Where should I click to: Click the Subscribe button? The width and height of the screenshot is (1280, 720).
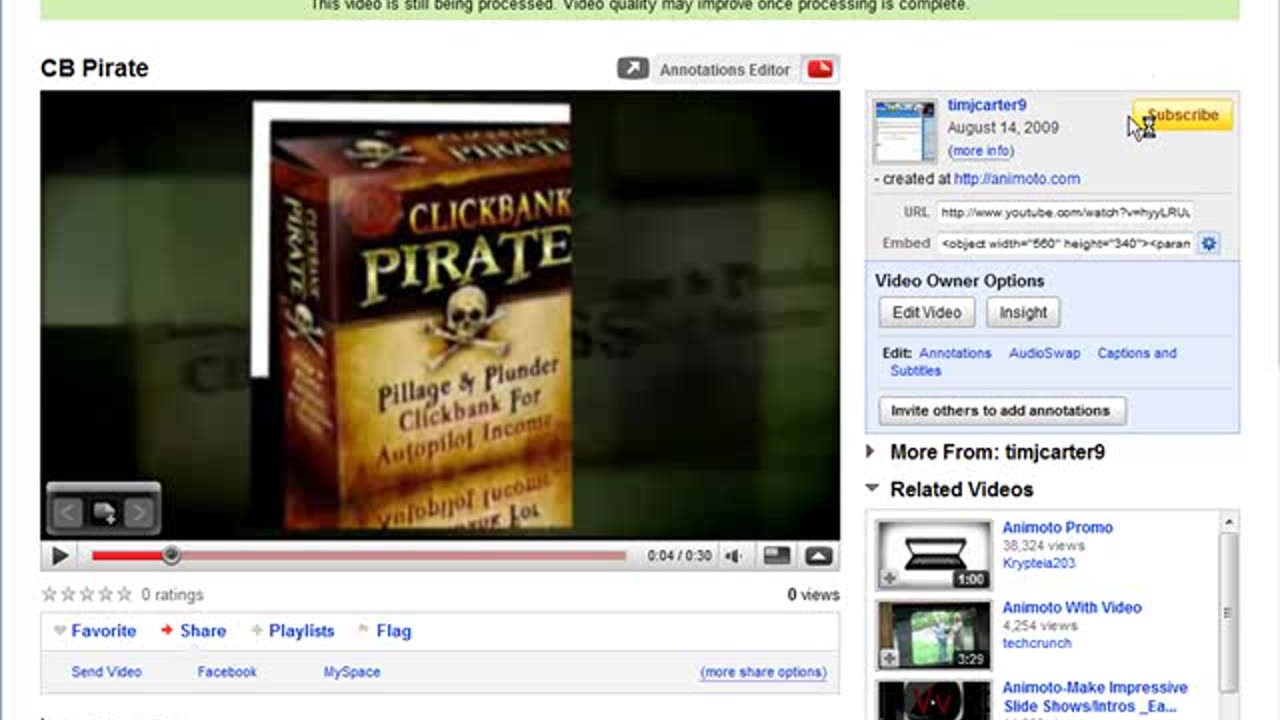(1183, 115)
